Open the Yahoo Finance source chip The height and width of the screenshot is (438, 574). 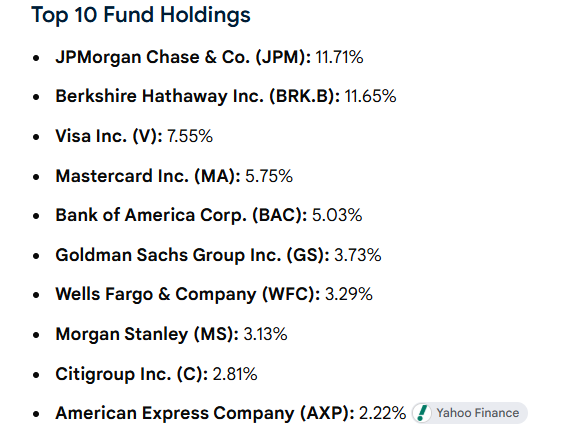[470, 413]
